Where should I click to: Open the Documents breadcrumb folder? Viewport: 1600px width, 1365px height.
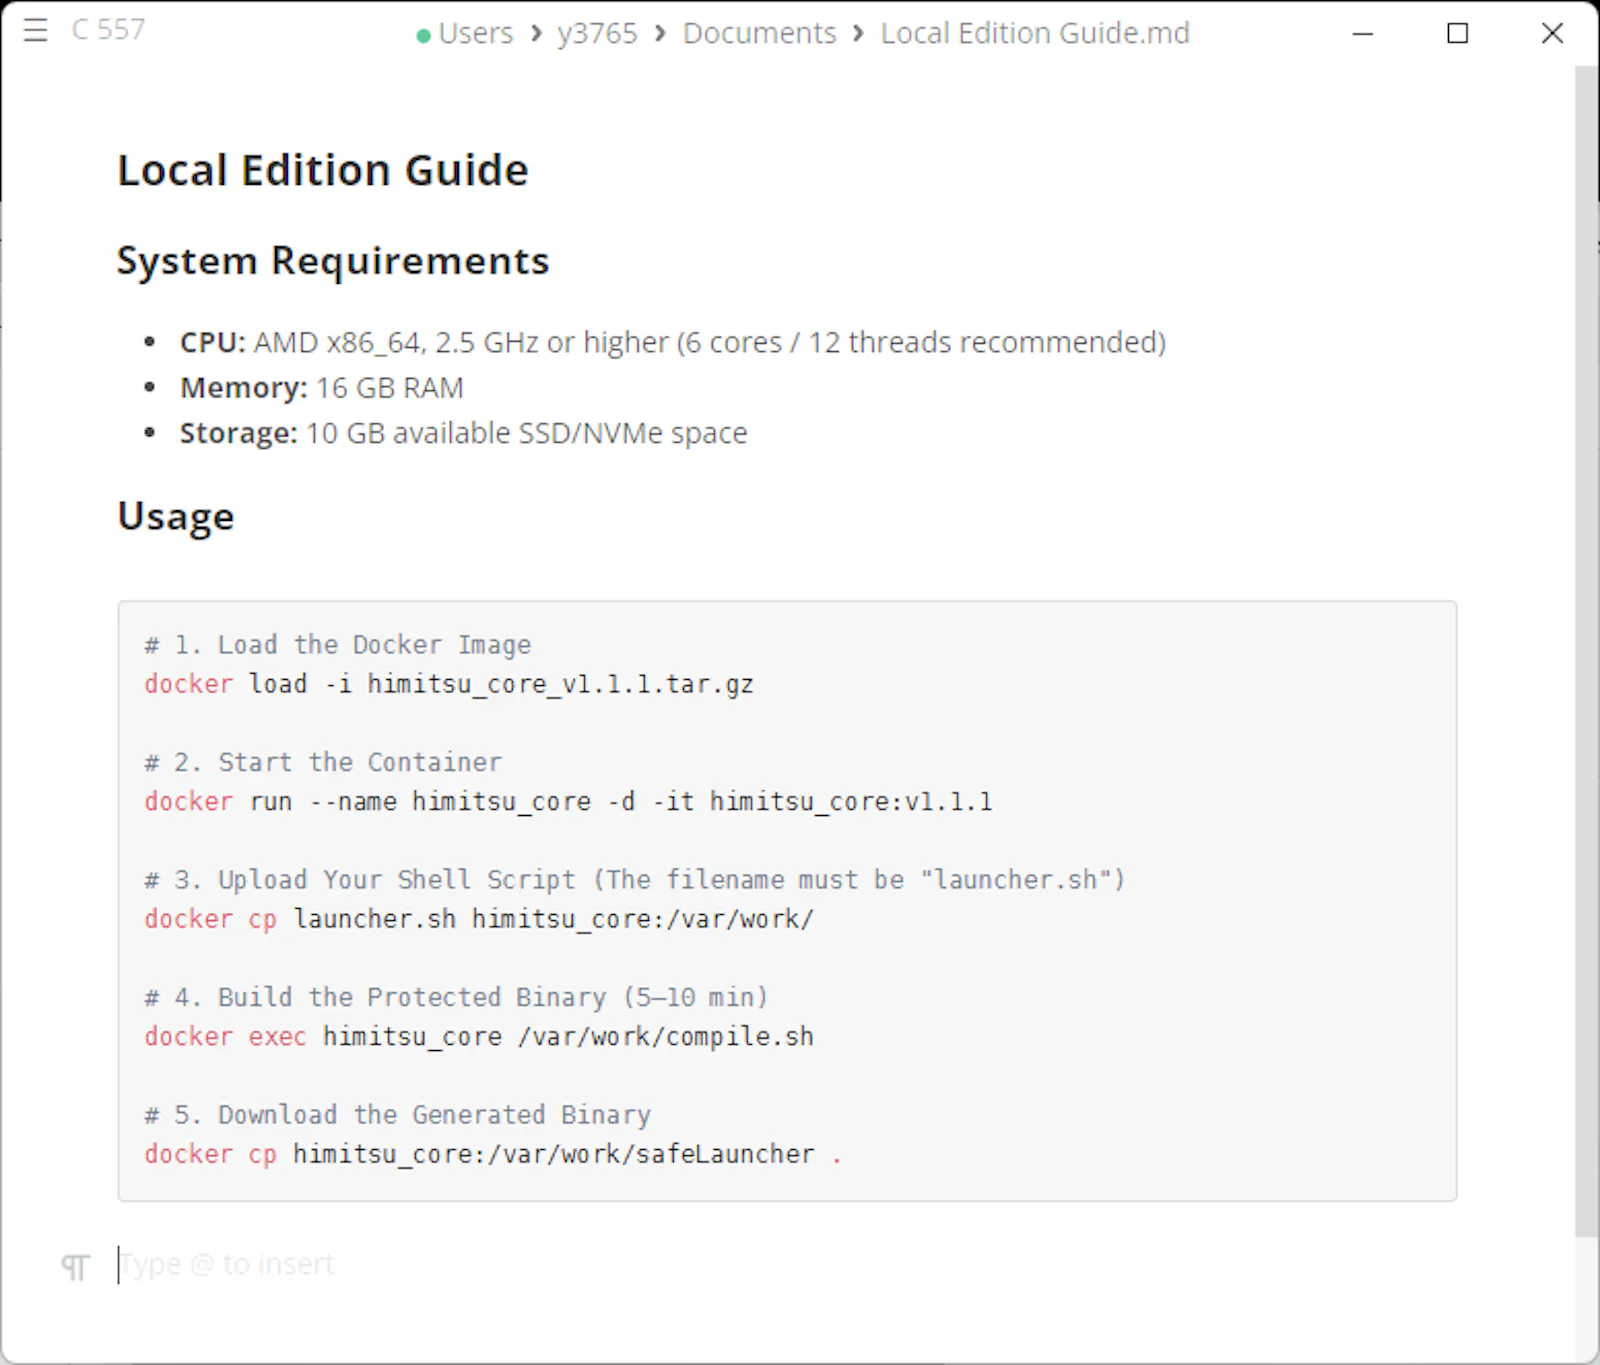click(x=760, y=33)
